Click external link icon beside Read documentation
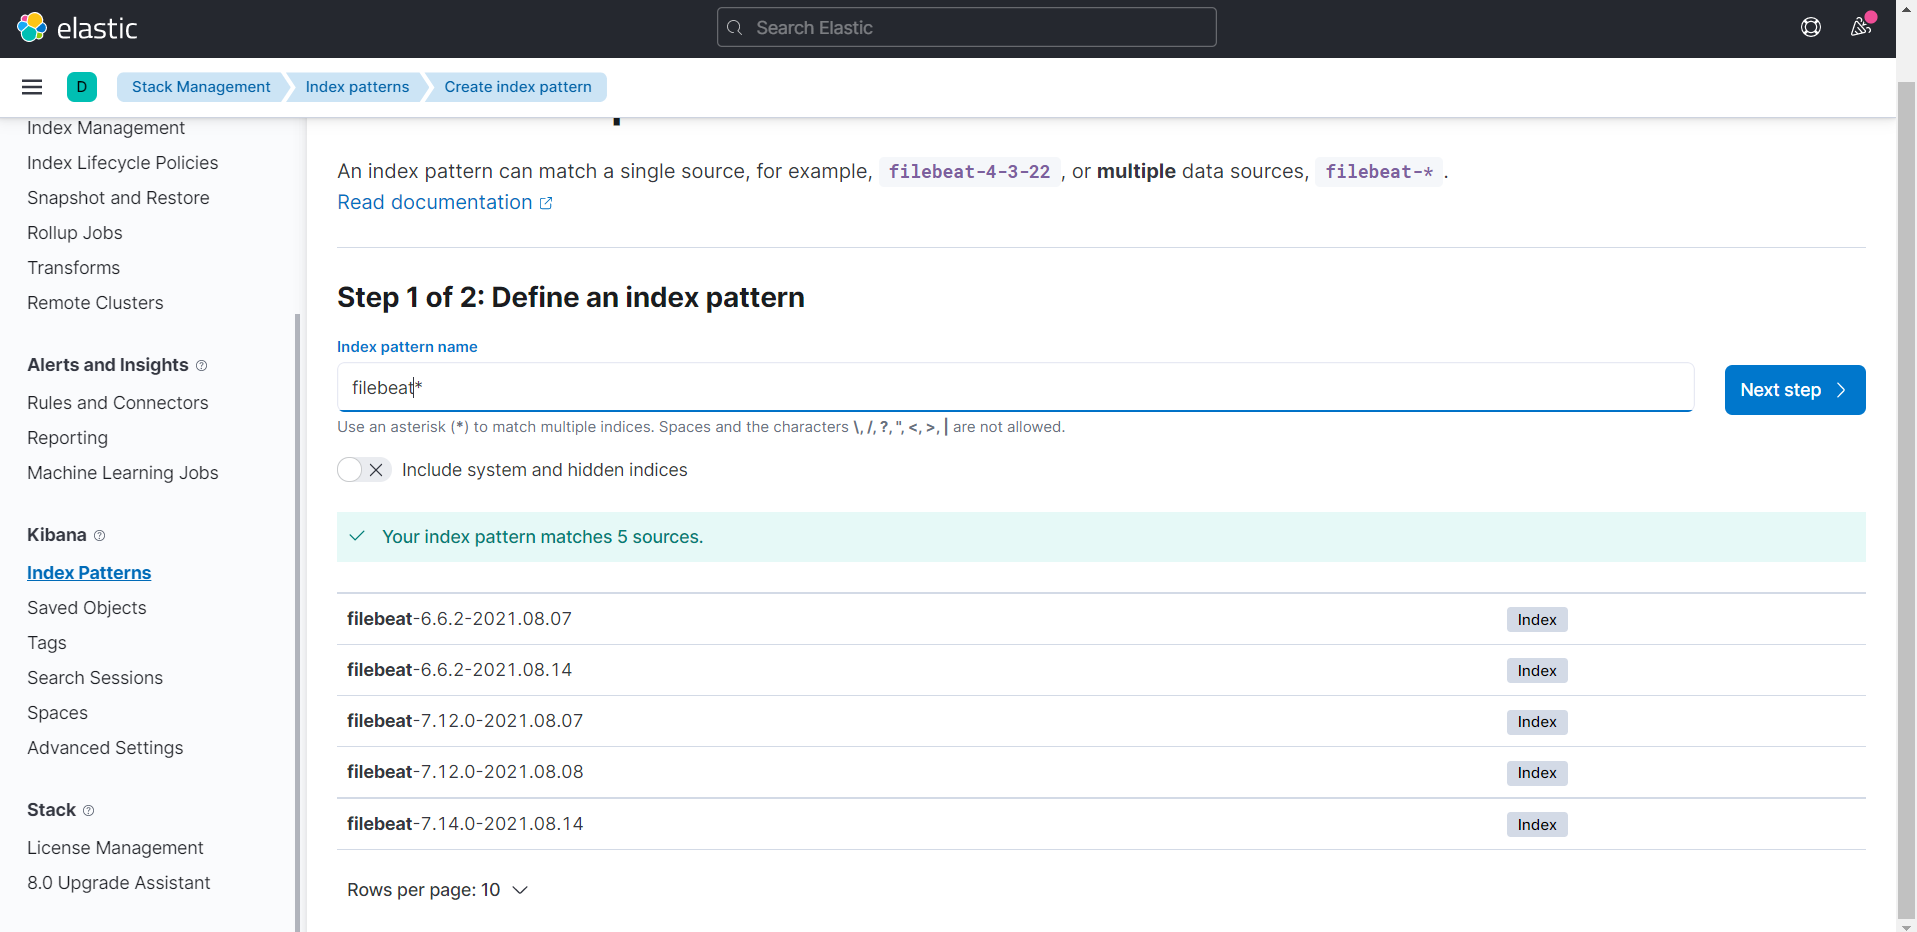Image resolution: width=1917 pixels, height=932 pixels. (x=546, y=203)
